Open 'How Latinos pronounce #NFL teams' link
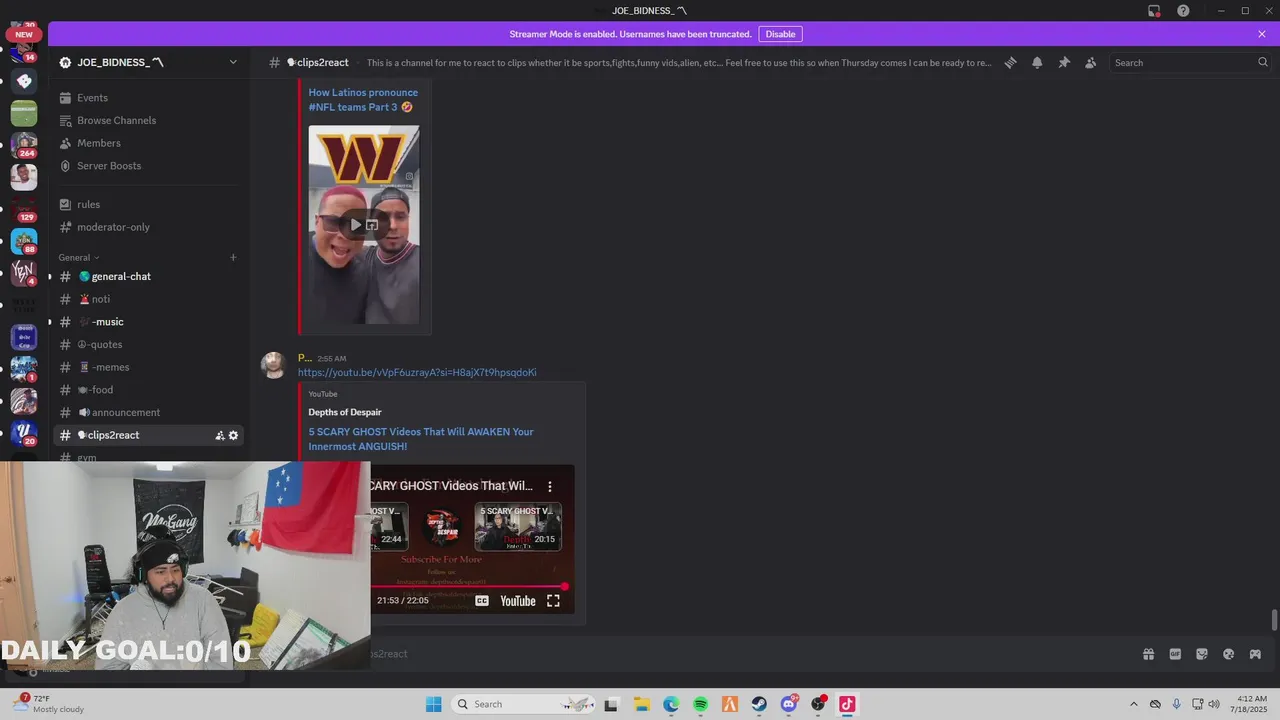The height and width of the screenshot is (720, 1280). (363, 100)
